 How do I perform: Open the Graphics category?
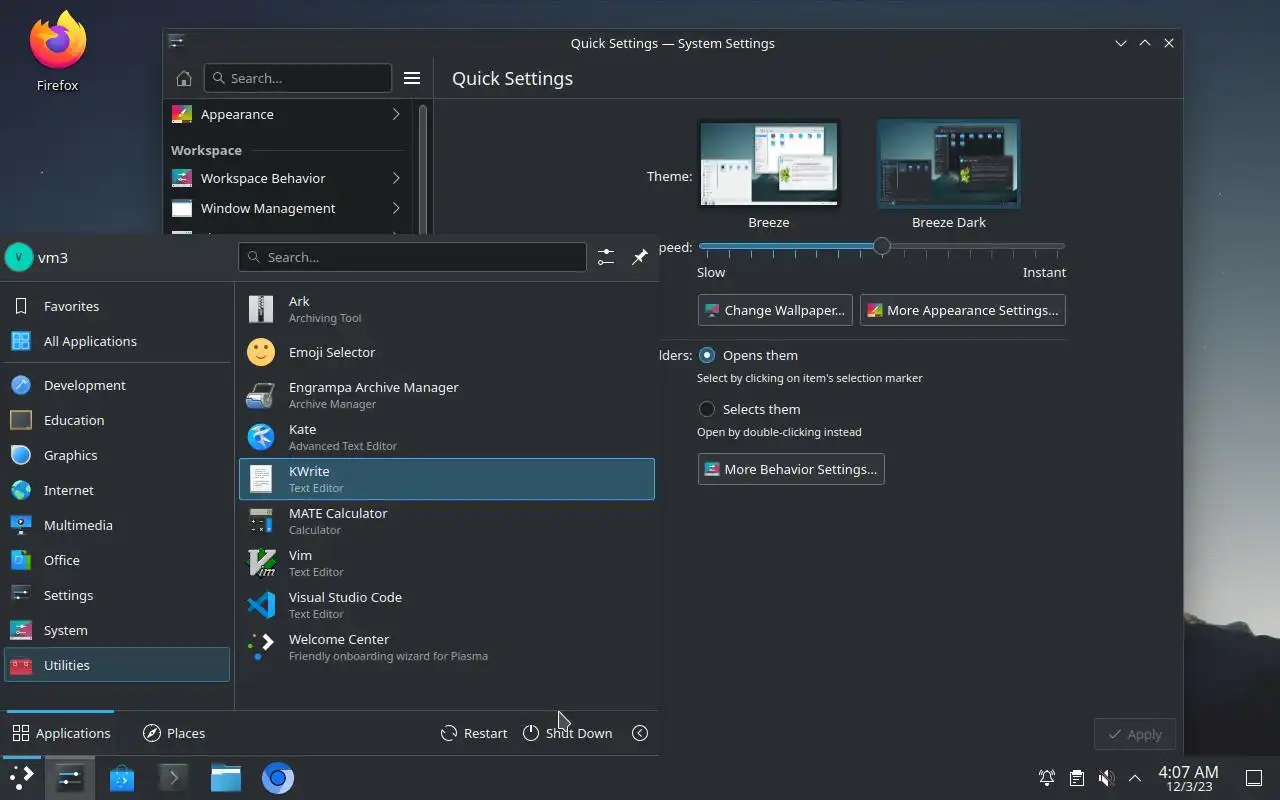pos(117,455)
